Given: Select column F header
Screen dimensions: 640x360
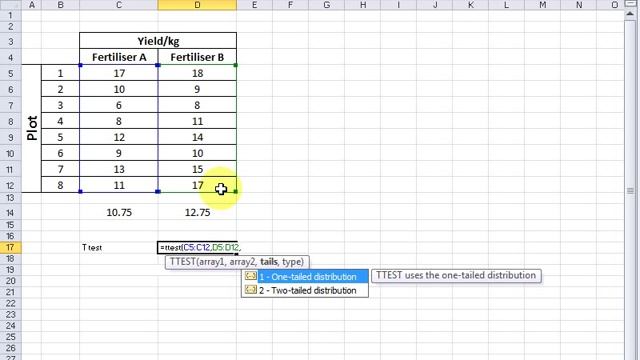Looking at the screenshot, I should point(290,5).
